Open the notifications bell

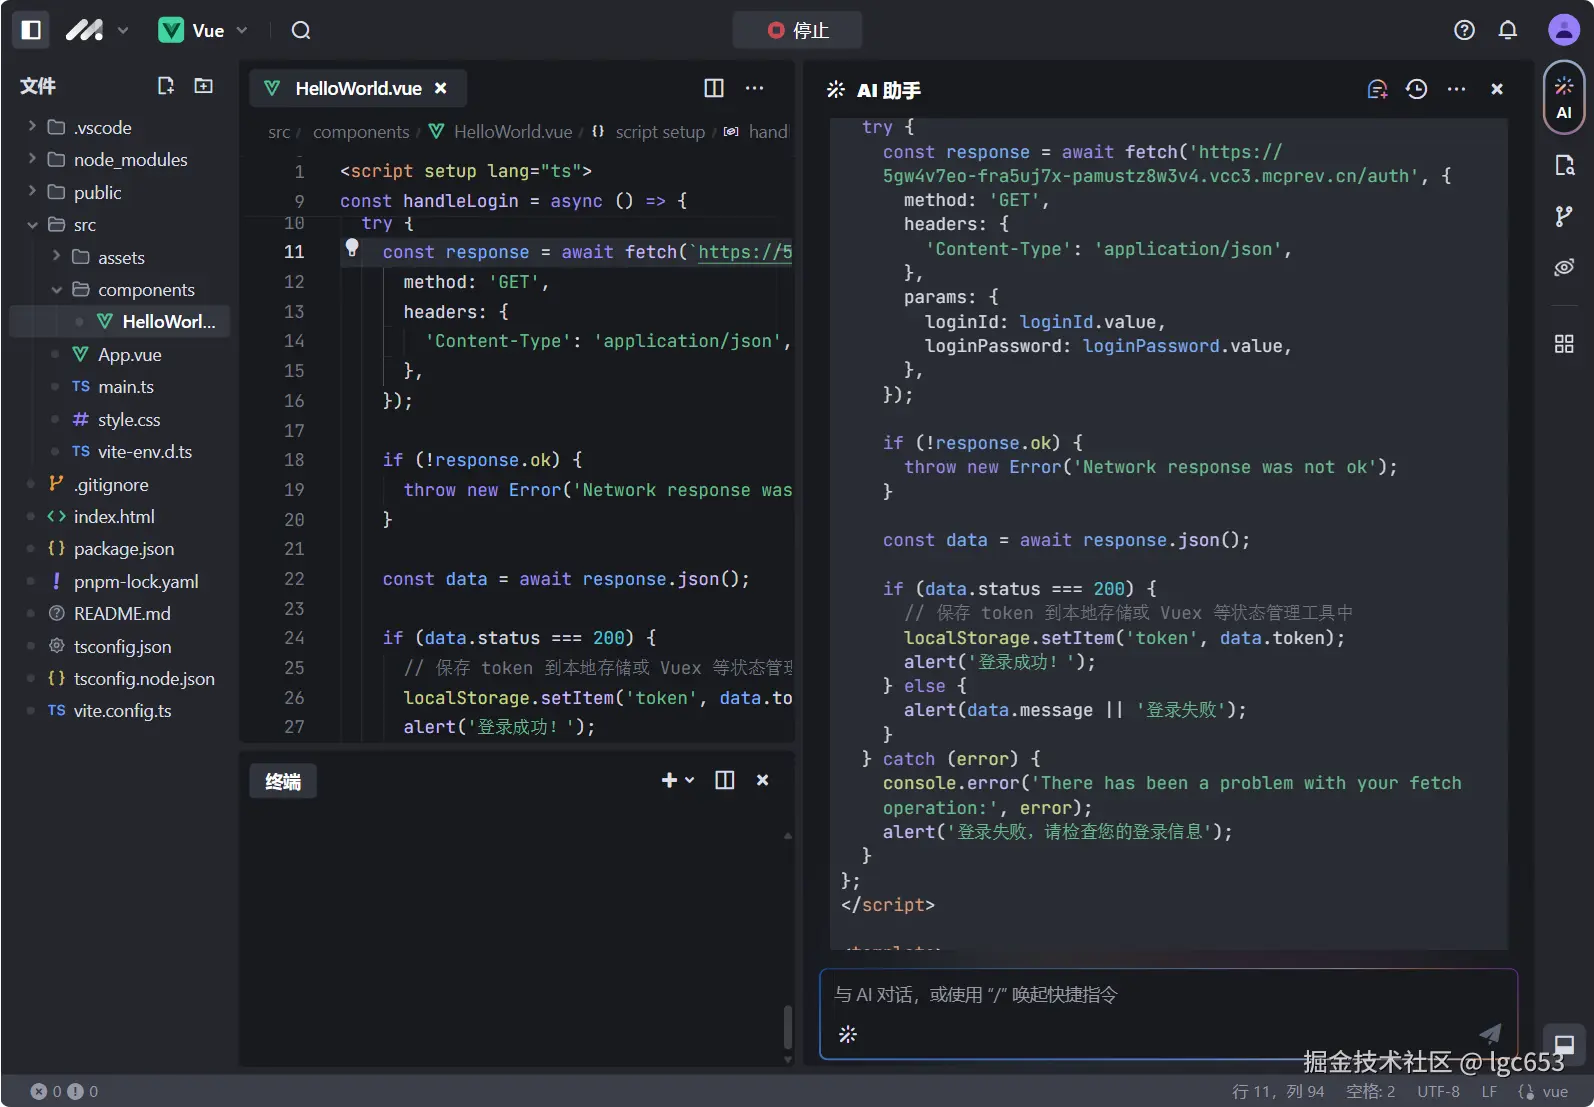tap(1508, 30)
